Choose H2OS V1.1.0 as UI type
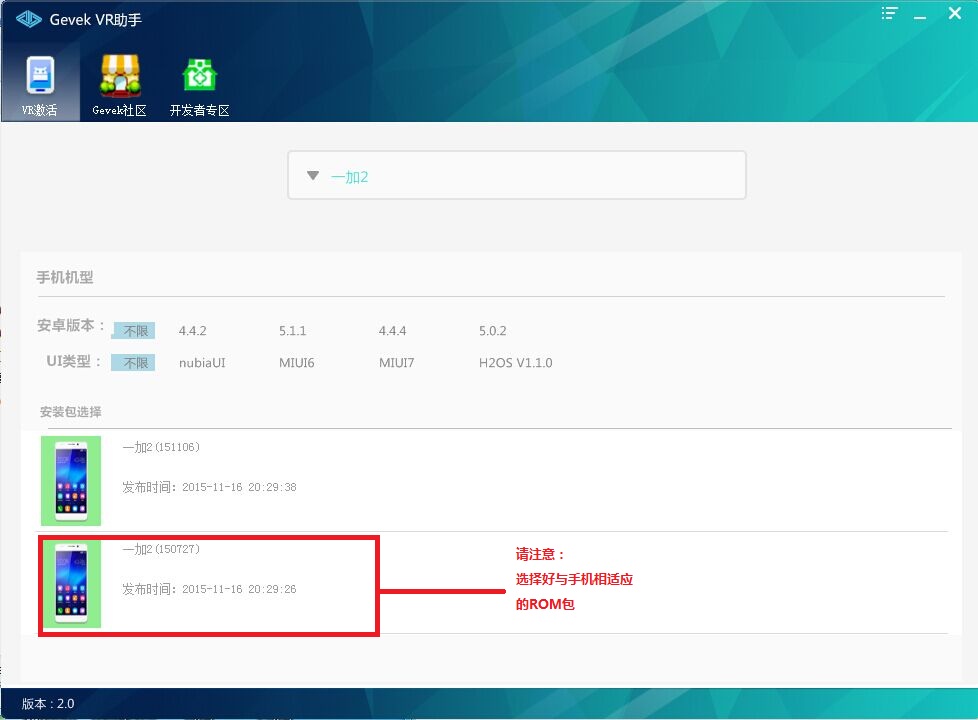Image resolution: width=978 pixels, height=720 pixels. point(516,362)
